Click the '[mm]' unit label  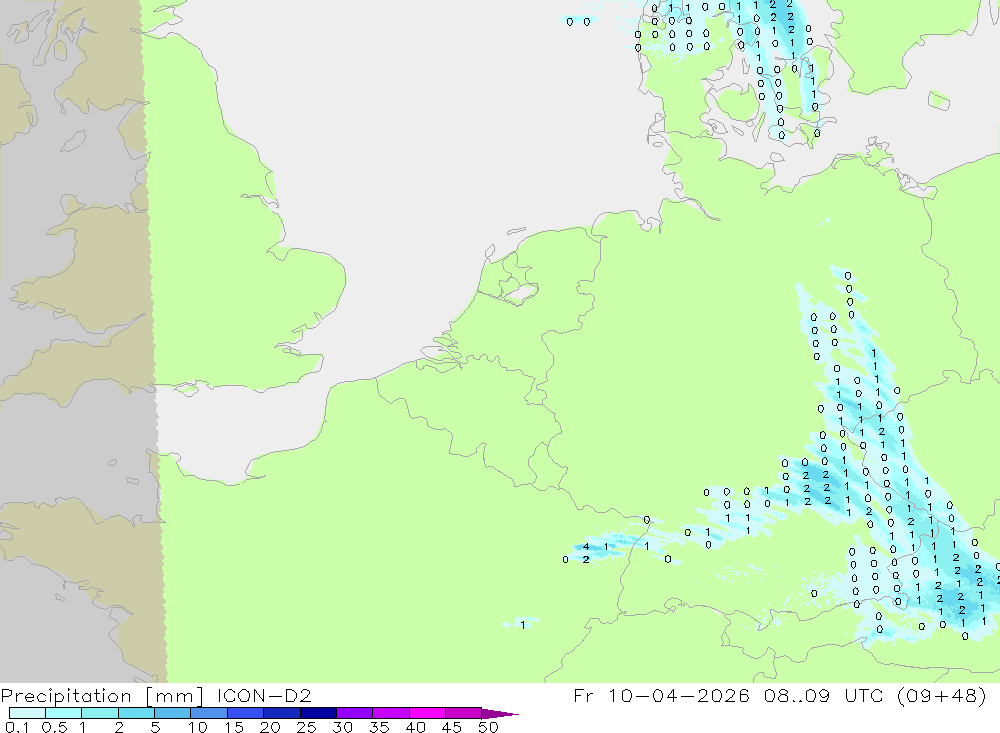pos(175,696)
